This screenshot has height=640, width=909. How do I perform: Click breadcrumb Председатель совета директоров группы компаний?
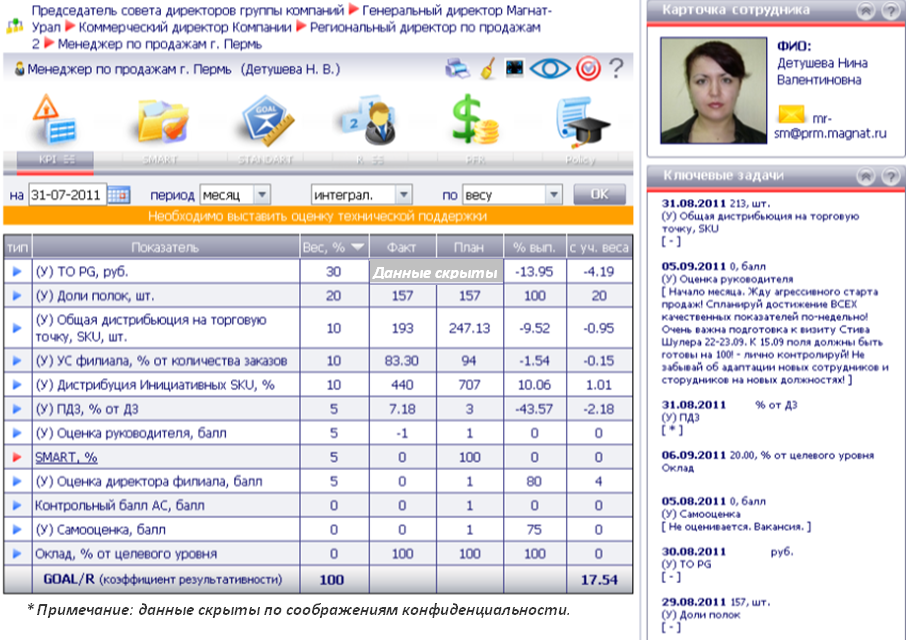(x=188, y=10)
